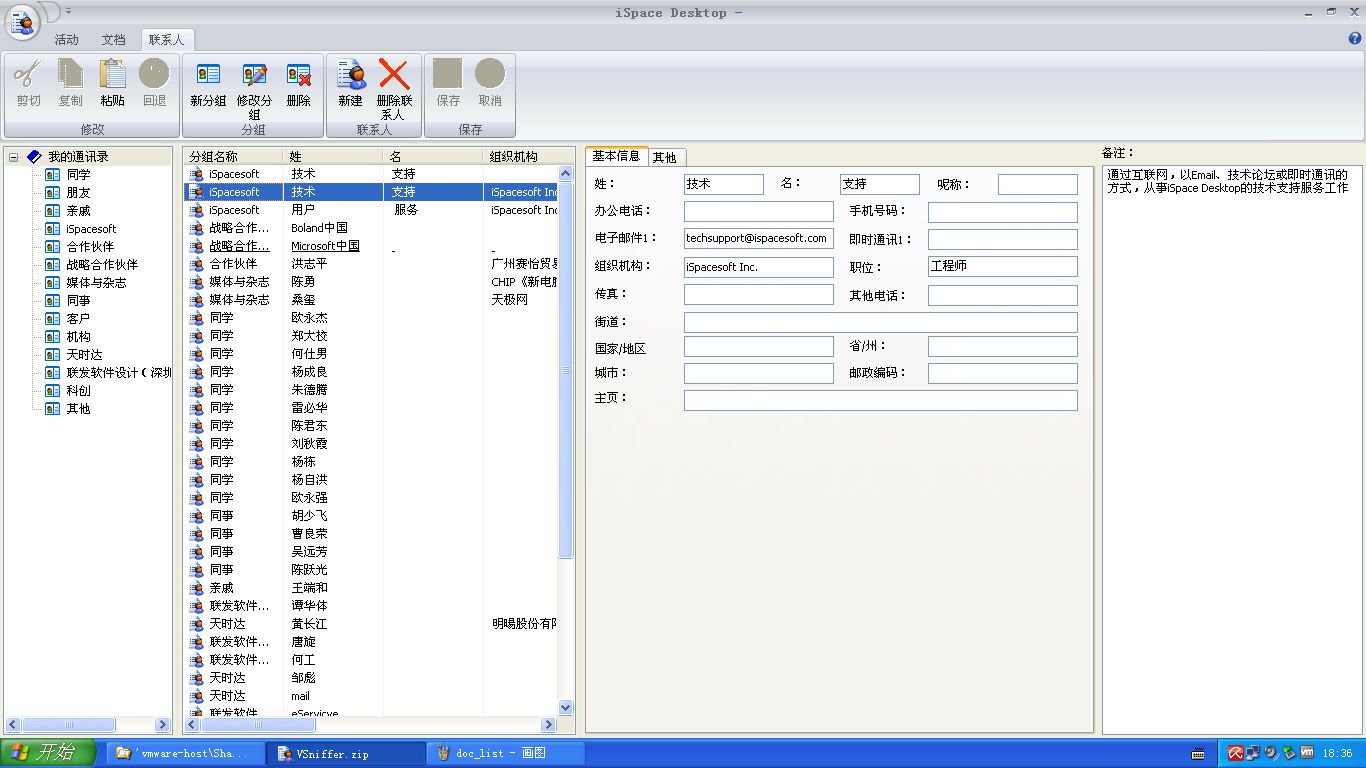The width and height of the screenshot is (1366, 768).
Task: Click the 办公电话 input field
Action: click(x=759, y=212)
